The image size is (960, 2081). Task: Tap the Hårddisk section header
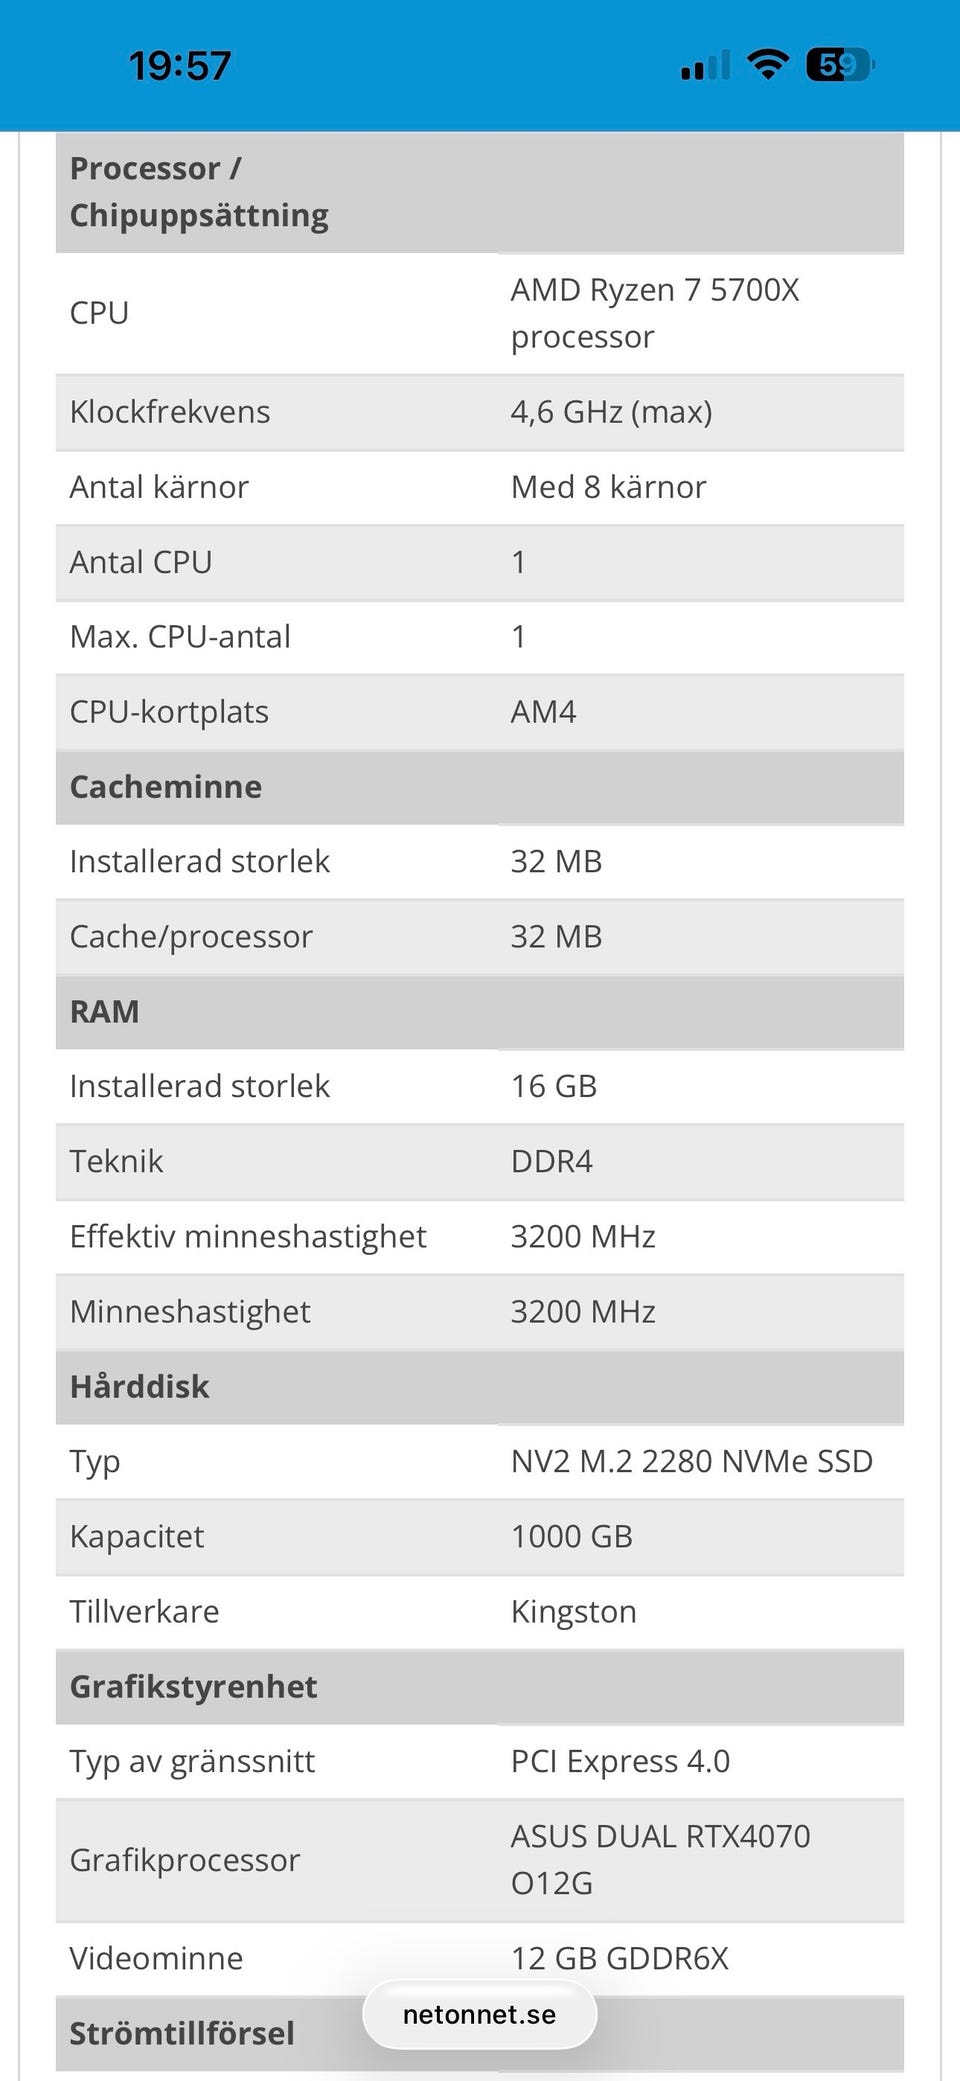(480, 1387)
